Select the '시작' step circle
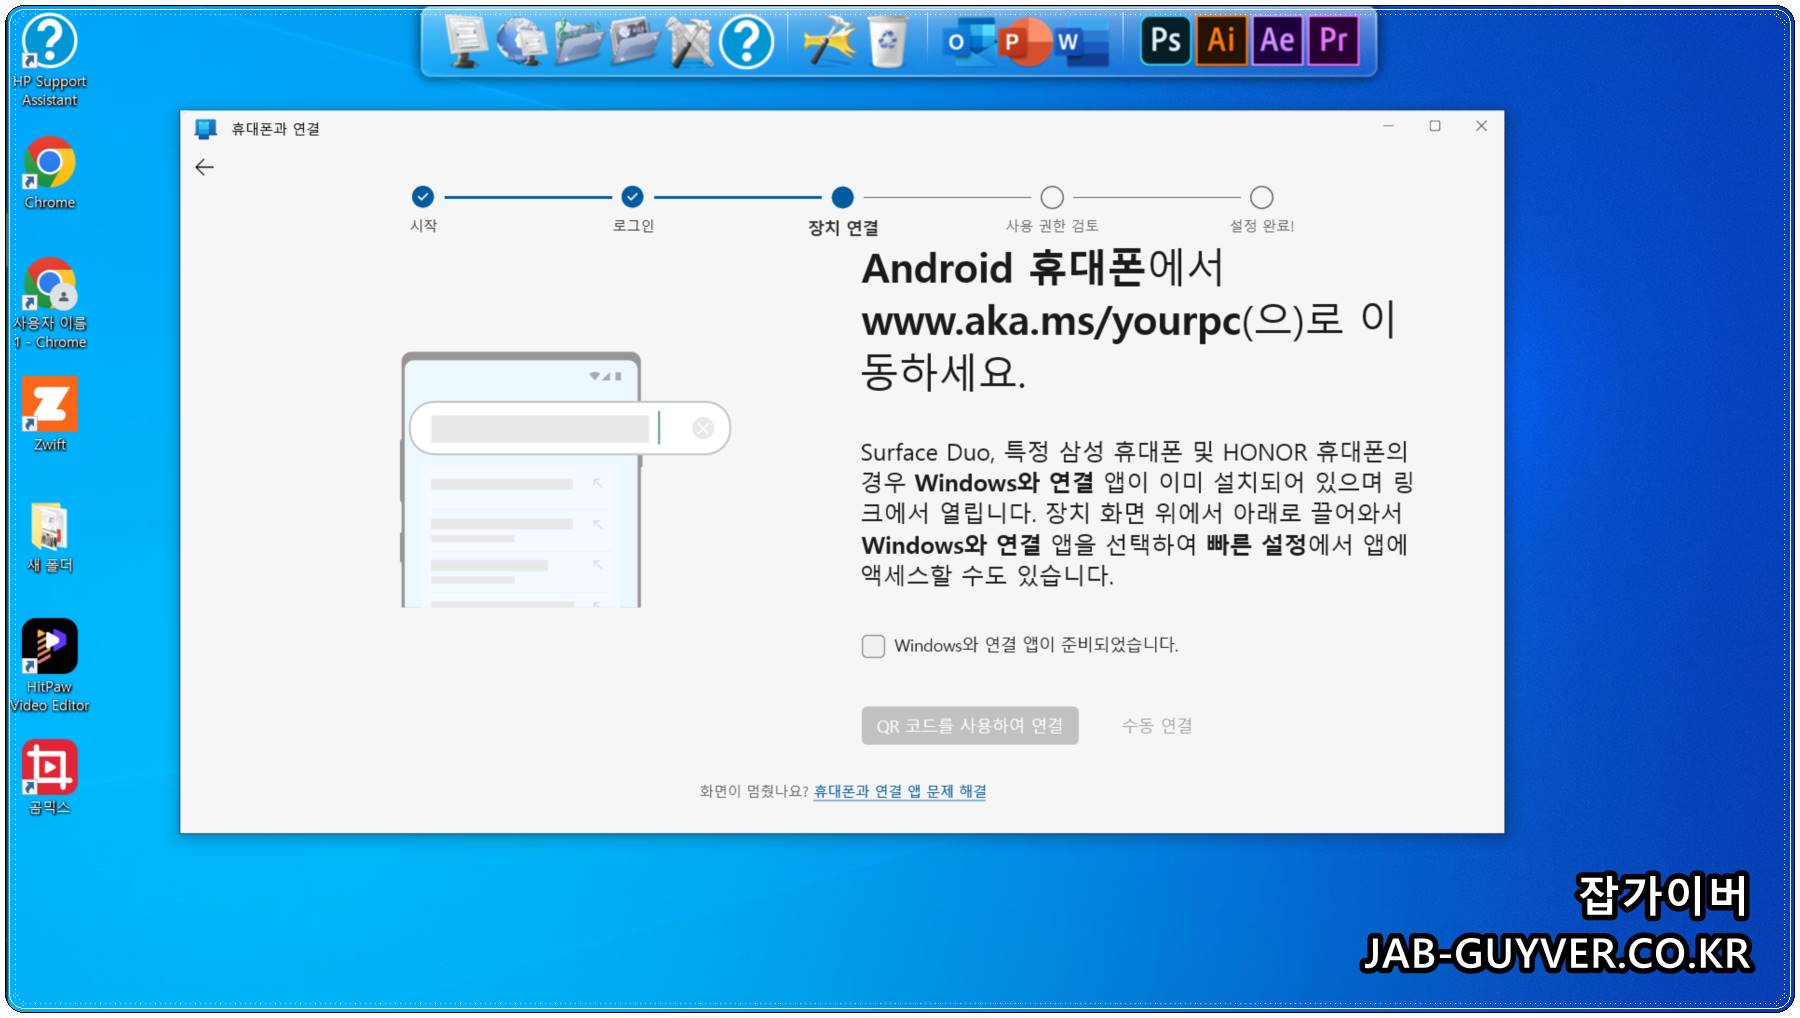The image size is (1800, 1018). tap(423, 197)
